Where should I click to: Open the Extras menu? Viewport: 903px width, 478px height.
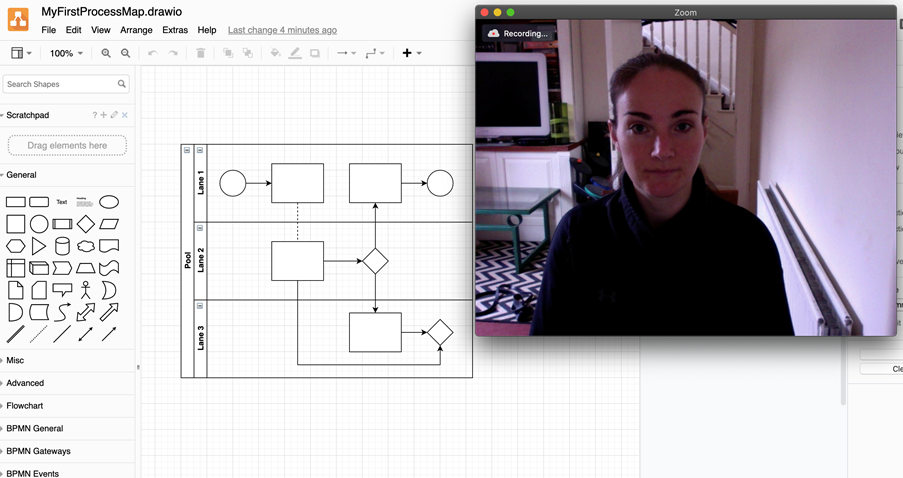pos(174,30)
